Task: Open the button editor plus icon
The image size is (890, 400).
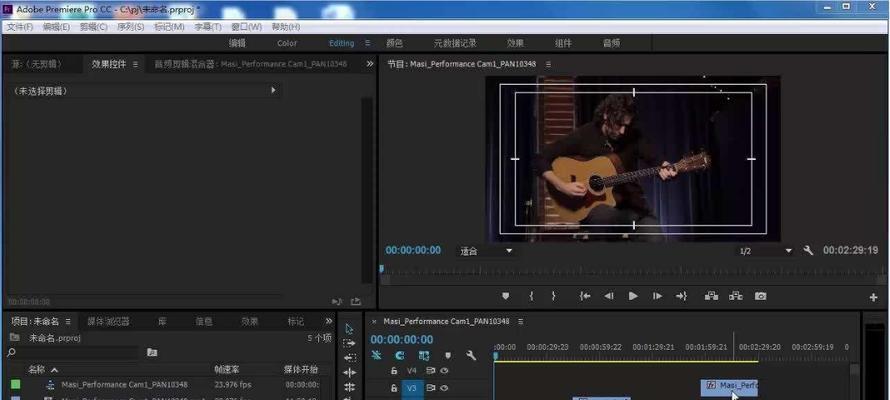Action: (873, 297)
